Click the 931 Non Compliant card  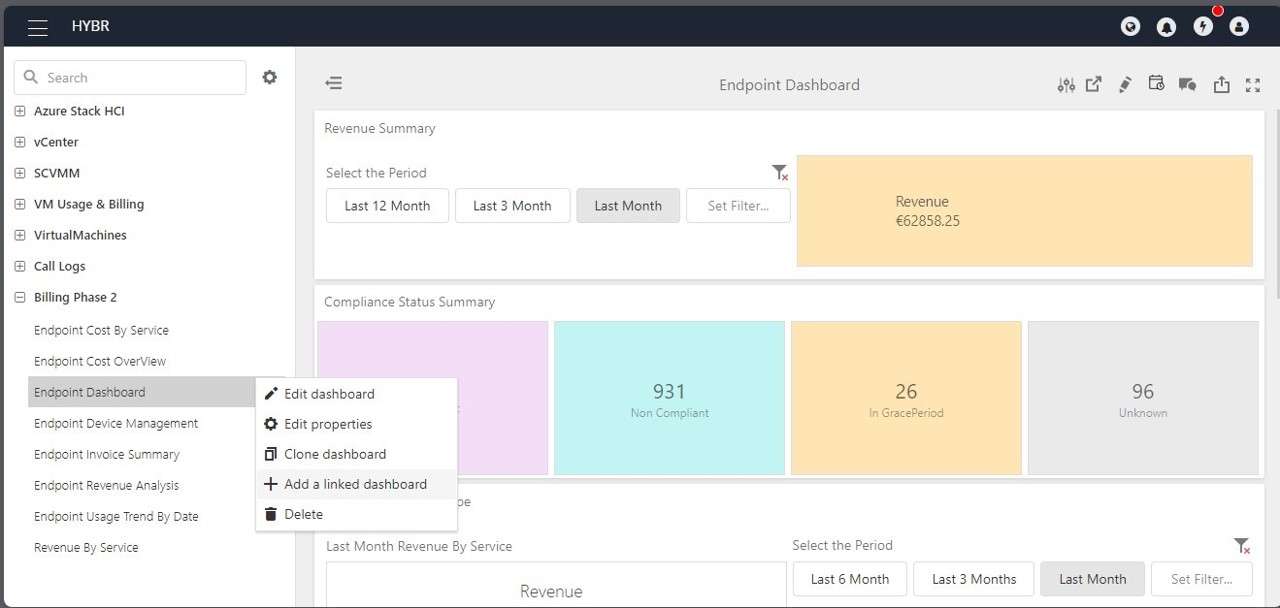point(669,398)
